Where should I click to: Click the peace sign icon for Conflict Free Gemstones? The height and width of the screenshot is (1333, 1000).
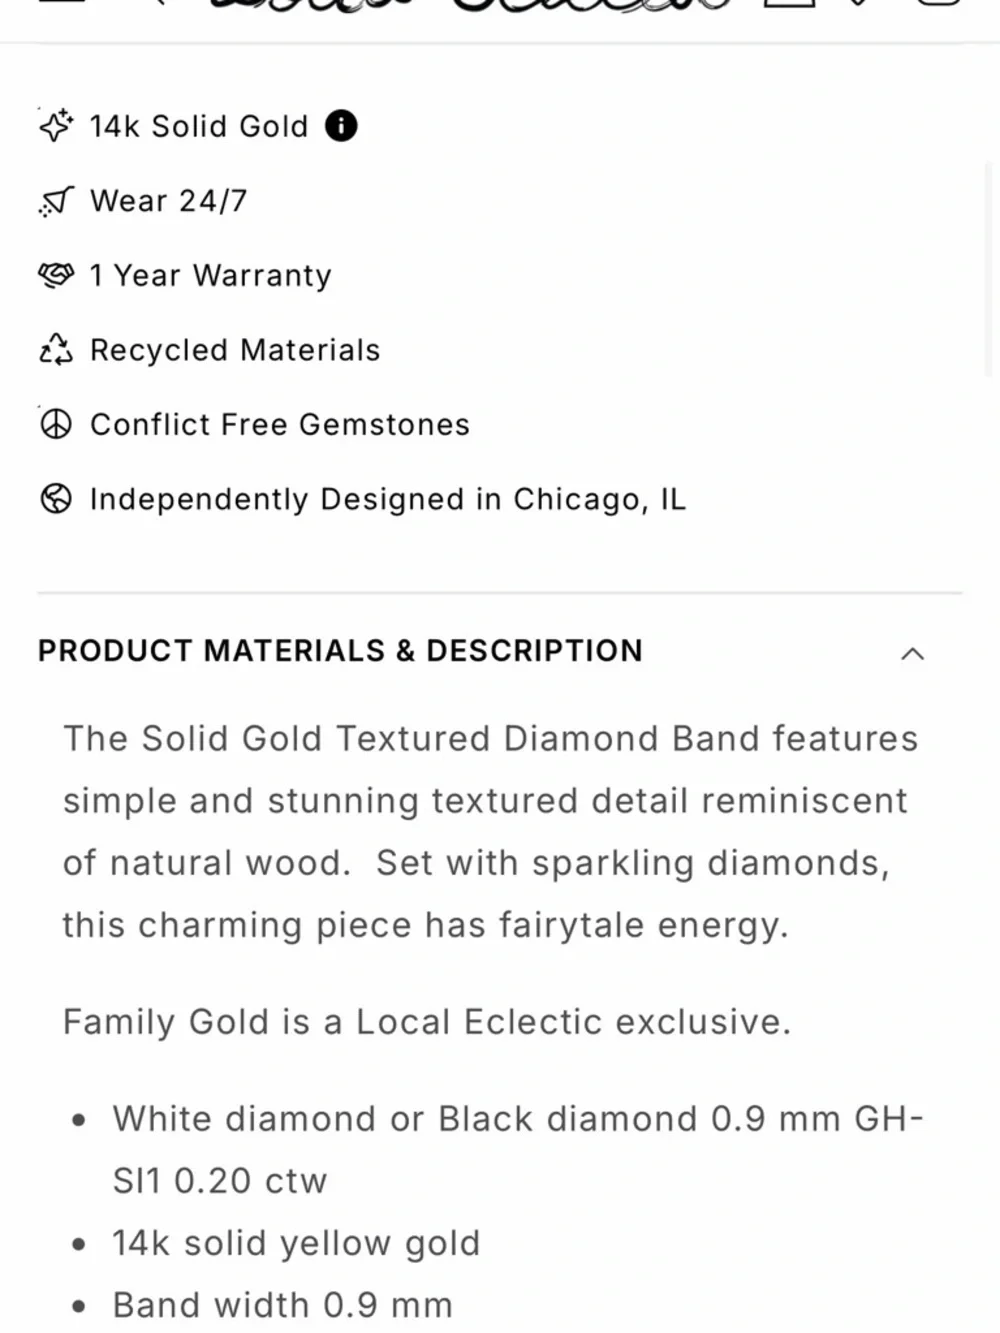56,424
